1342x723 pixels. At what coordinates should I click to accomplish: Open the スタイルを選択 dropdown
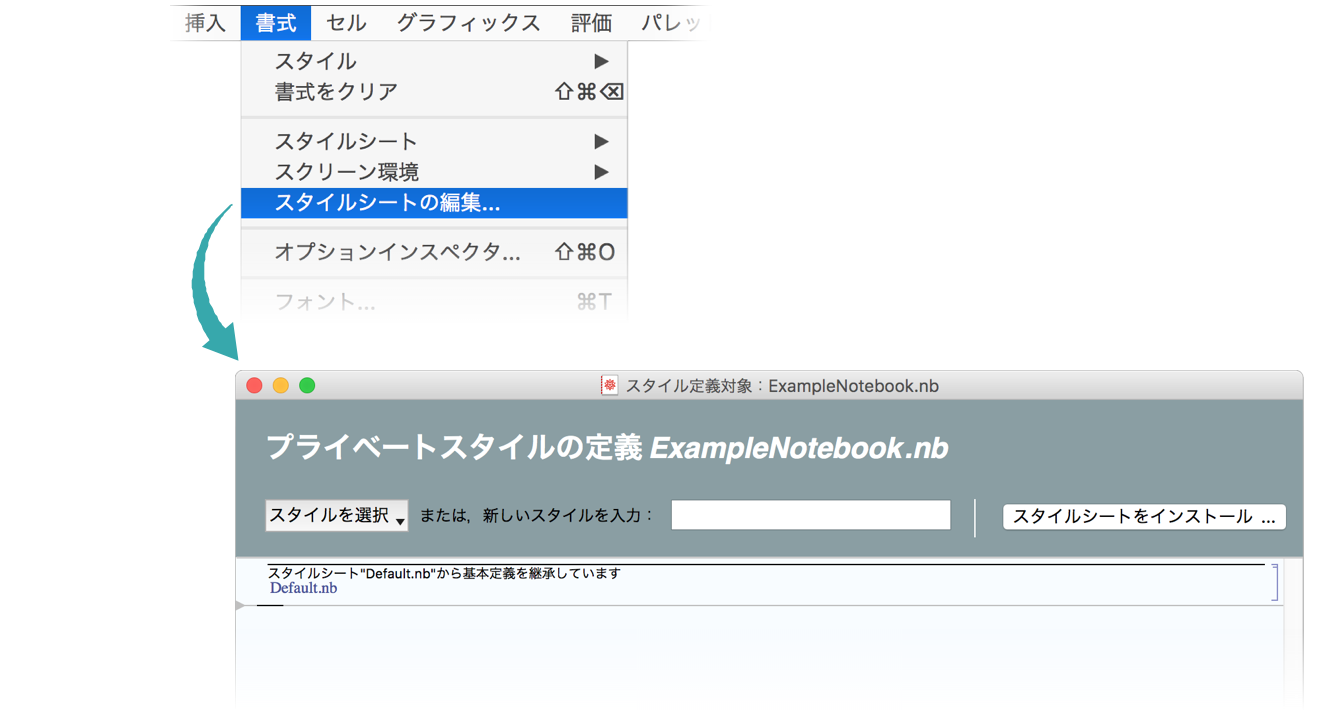point(337,515)
